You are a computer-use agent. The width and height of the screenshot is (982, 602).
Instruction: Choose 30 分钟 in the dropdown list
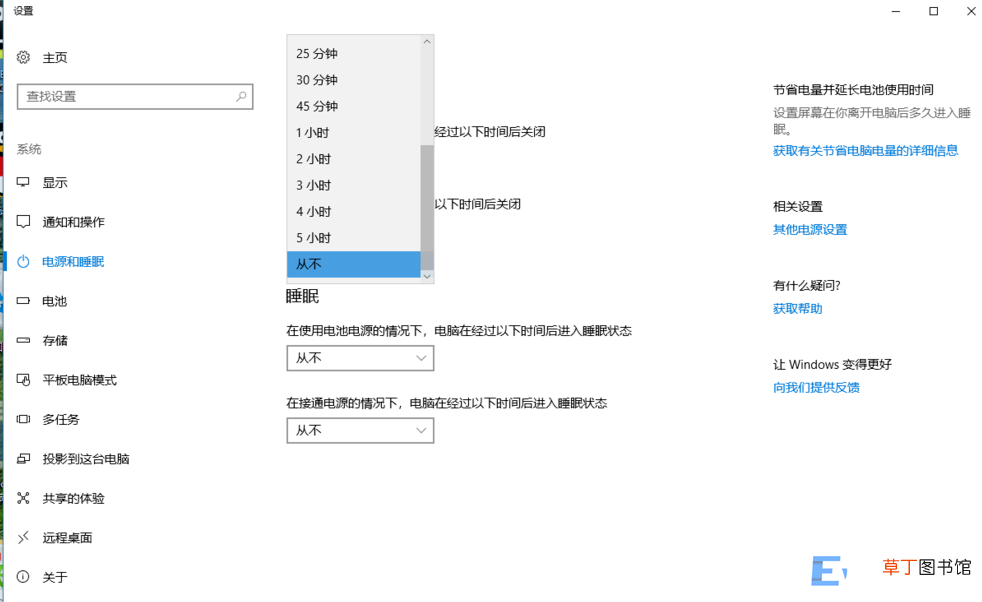click(354, 80)
